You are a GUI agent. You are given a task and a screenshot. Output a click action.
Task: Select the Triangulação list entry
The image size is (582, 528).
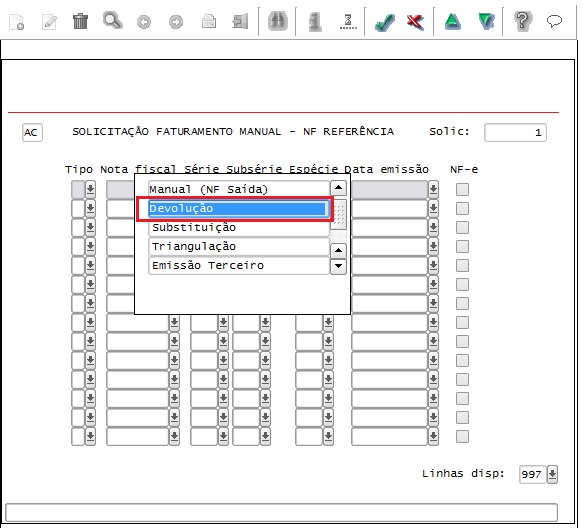click(x=239, y=247)
